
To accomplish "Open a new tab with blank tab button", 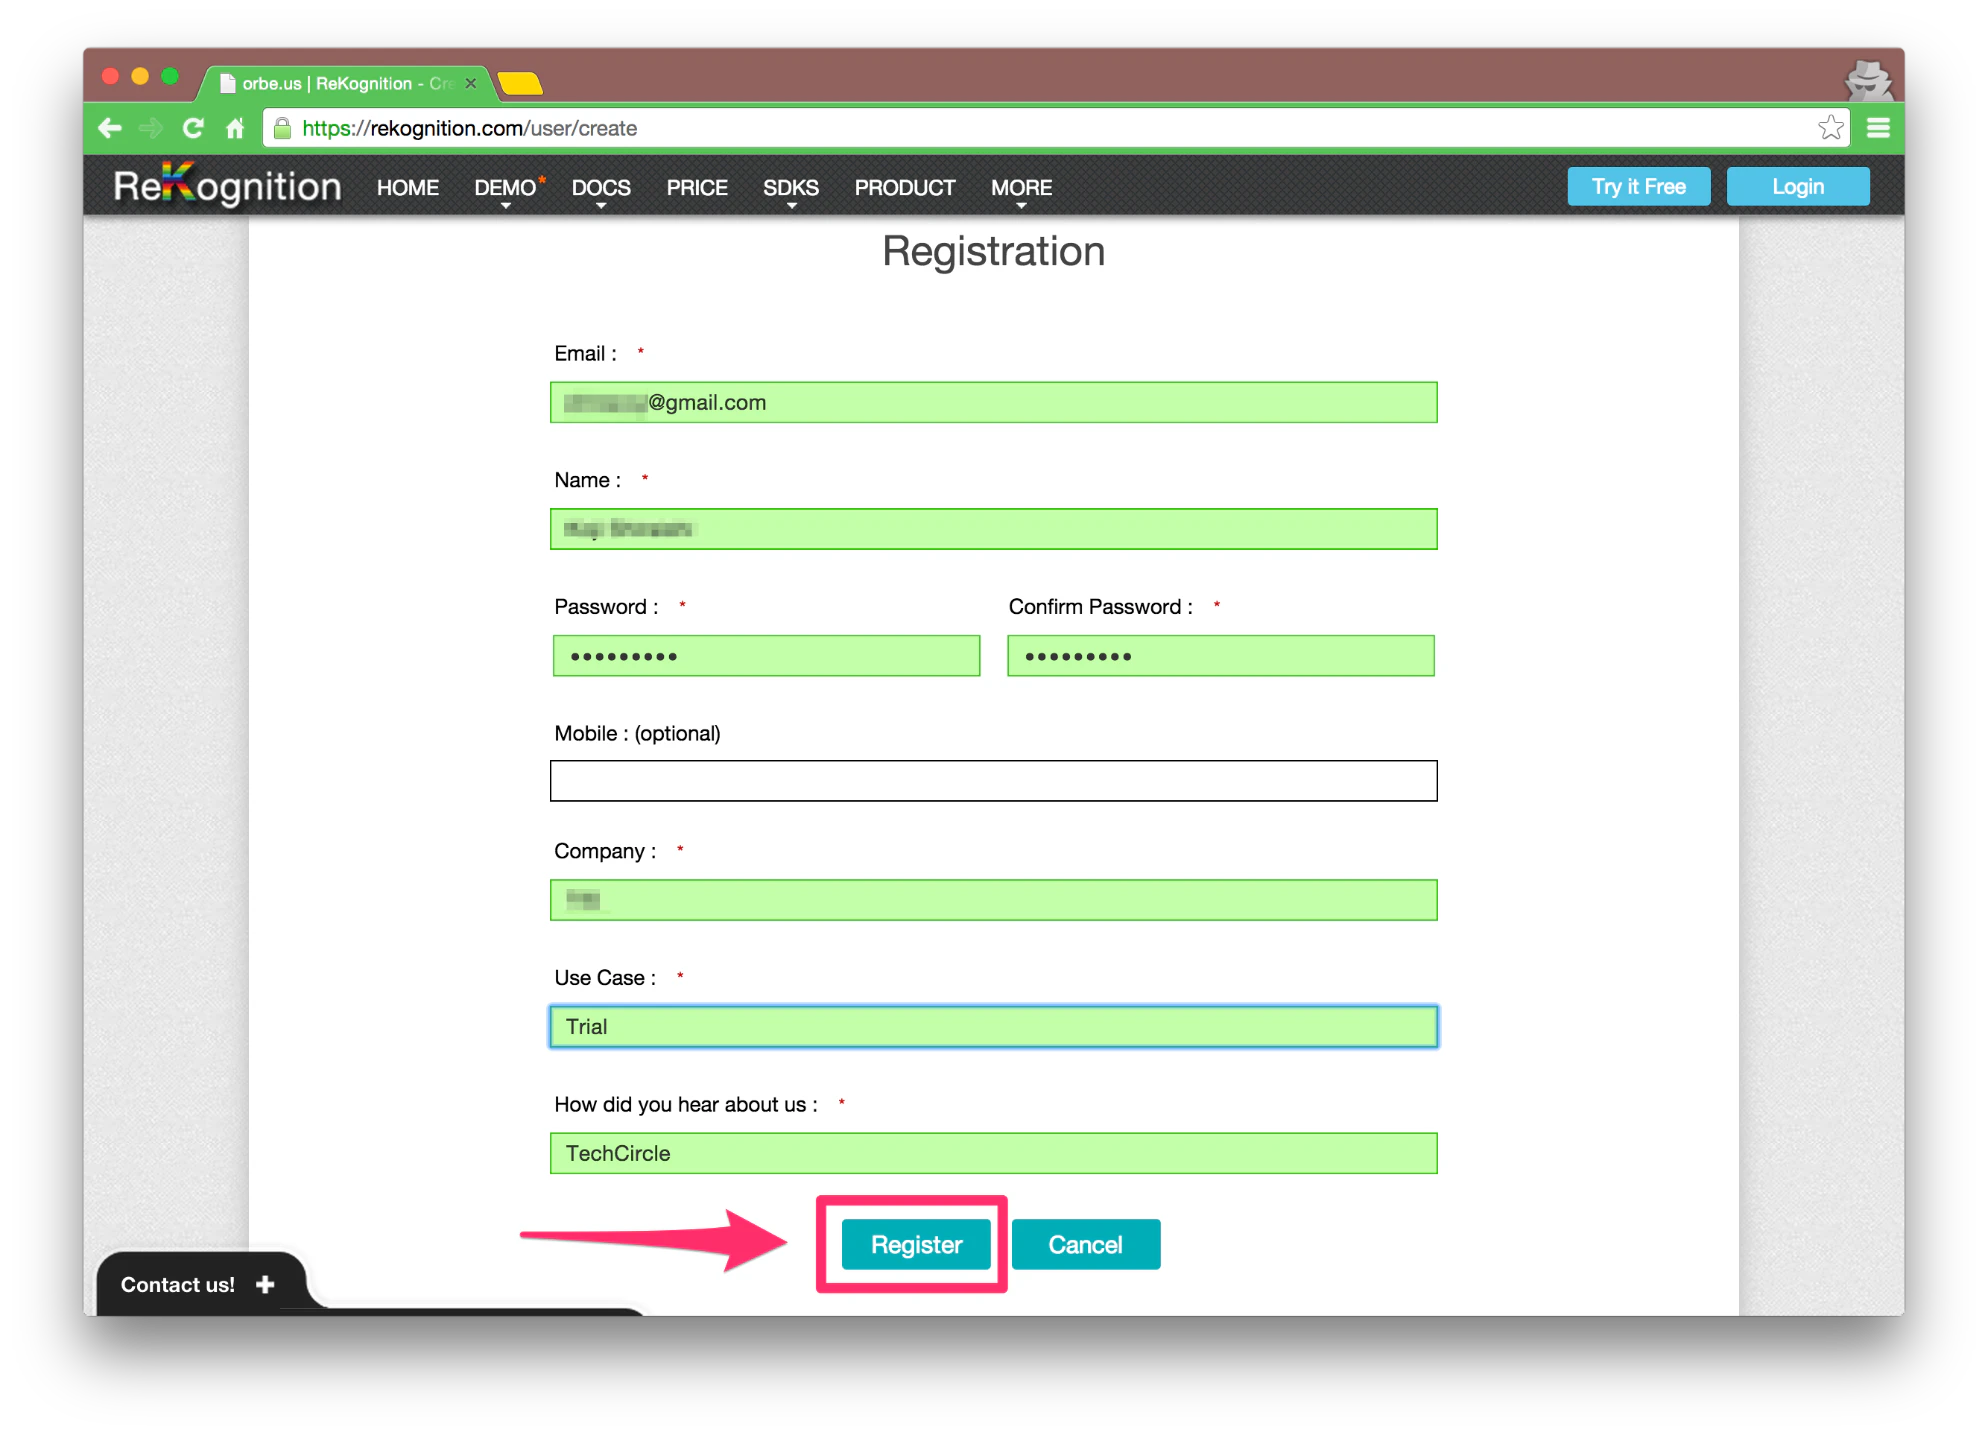I will coord(520,83).
